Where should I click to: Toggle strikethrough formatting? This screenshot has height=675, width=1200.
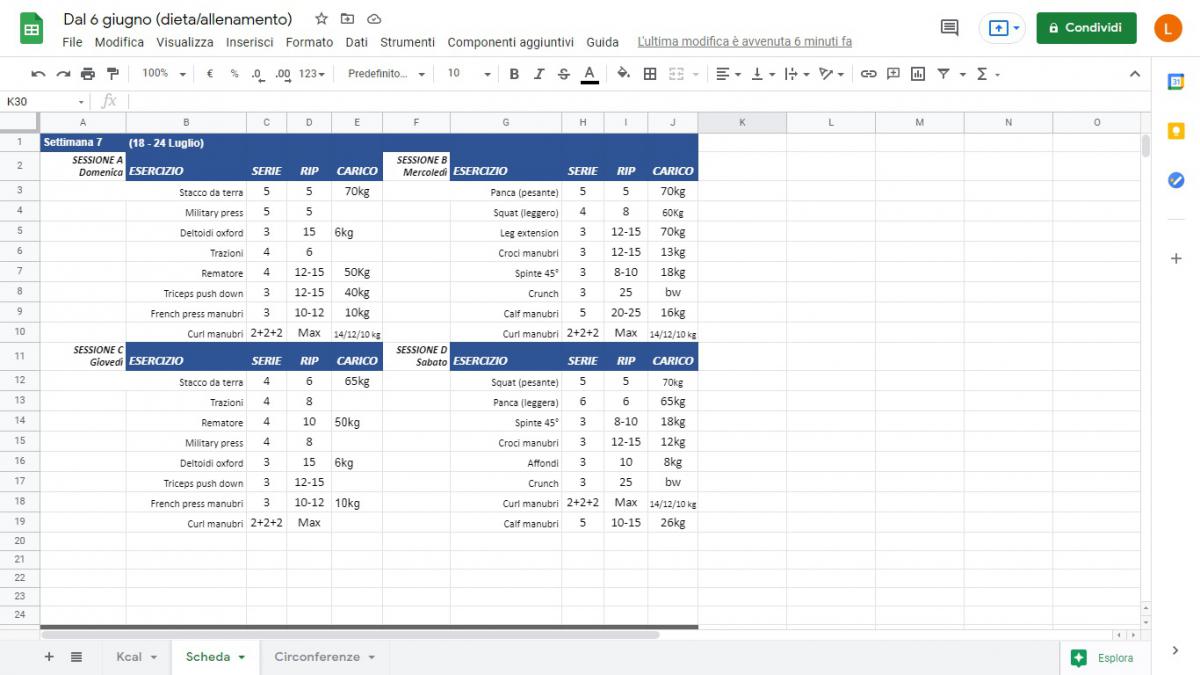coord(564,74)
